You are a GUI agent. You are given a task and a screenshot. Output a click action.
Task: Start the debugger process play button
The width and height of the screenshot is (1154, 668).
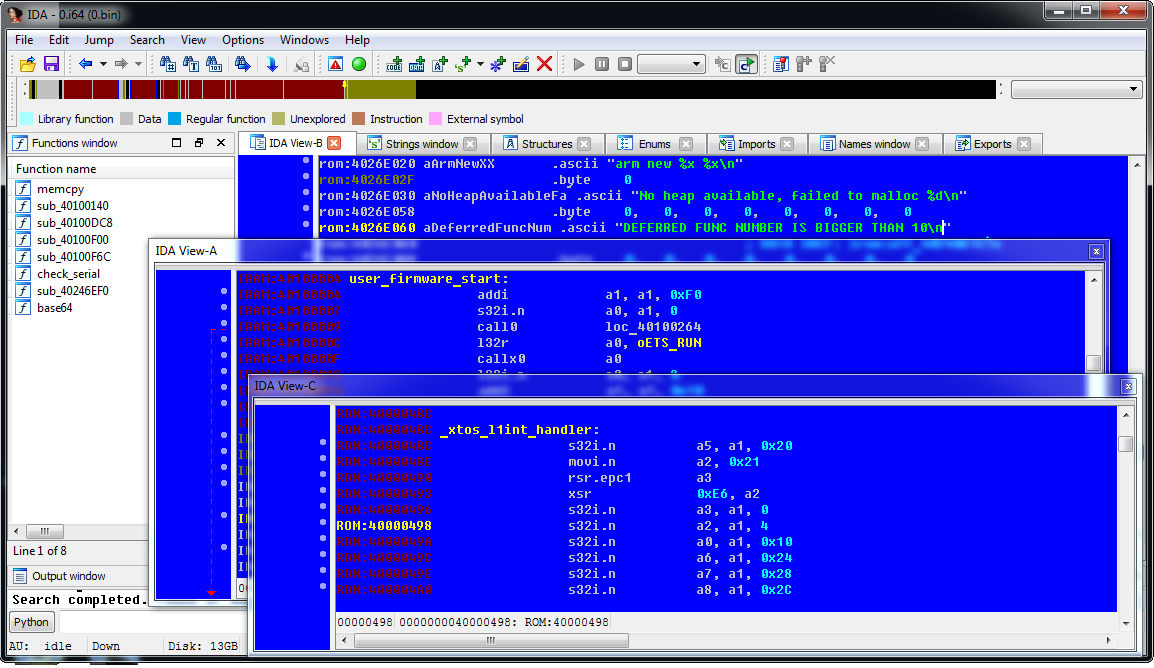(579, 64)
